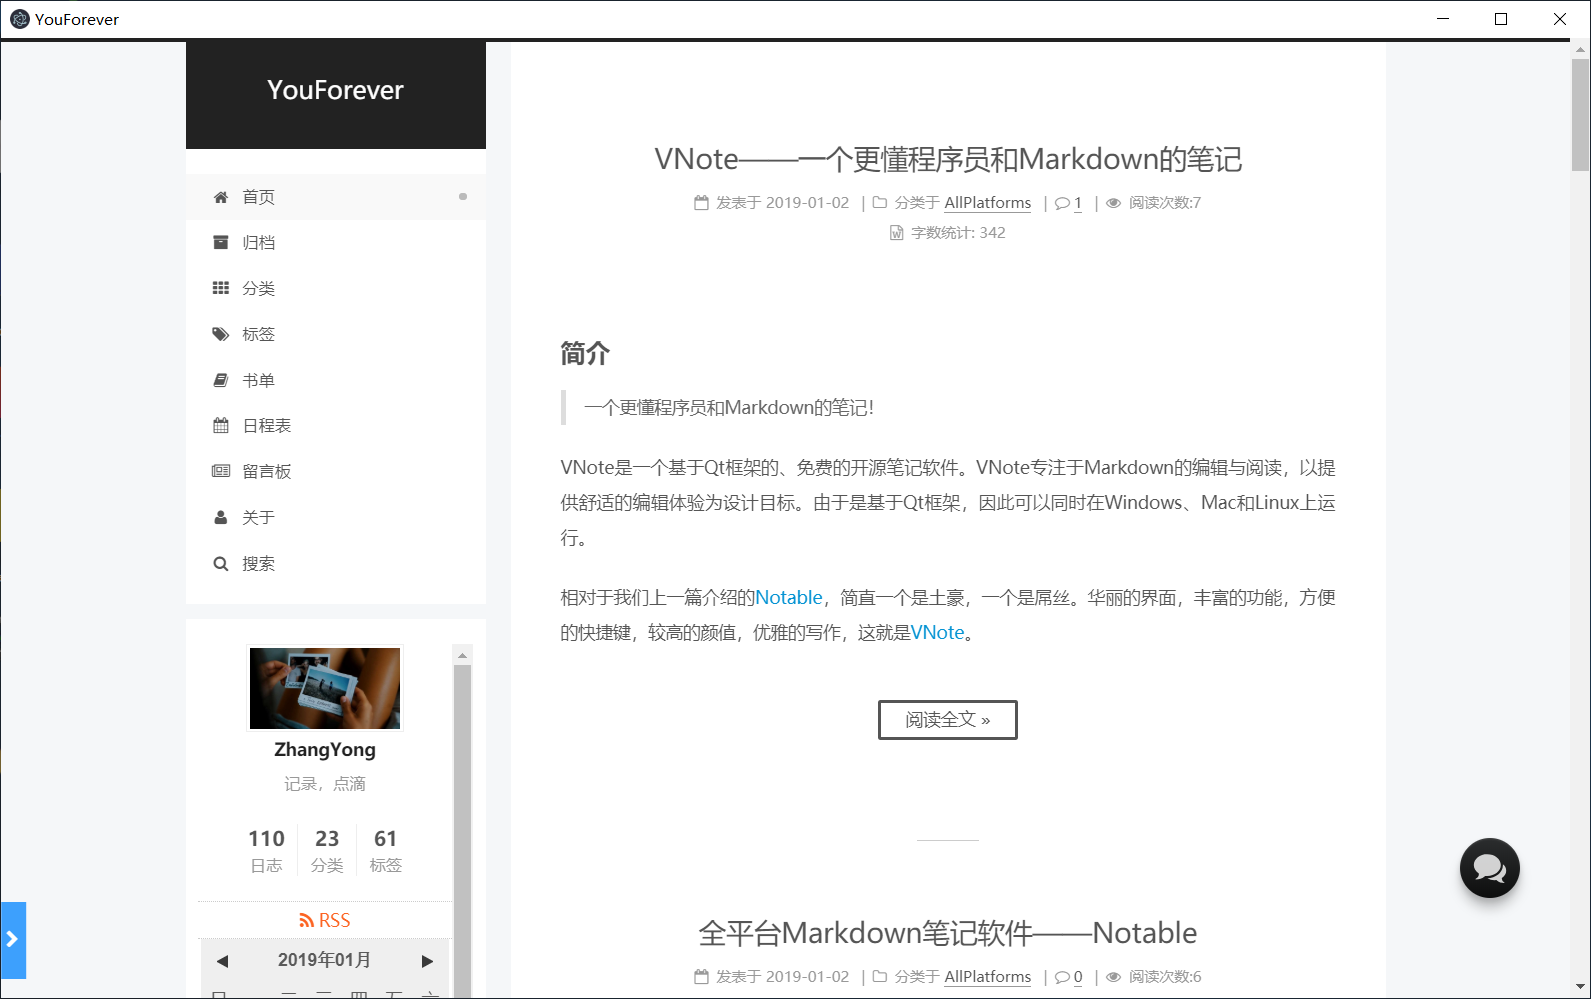Screen dimensions: 1591x999
Task: Click the sidebar panel scrollbar
Action: coord(462,830)
